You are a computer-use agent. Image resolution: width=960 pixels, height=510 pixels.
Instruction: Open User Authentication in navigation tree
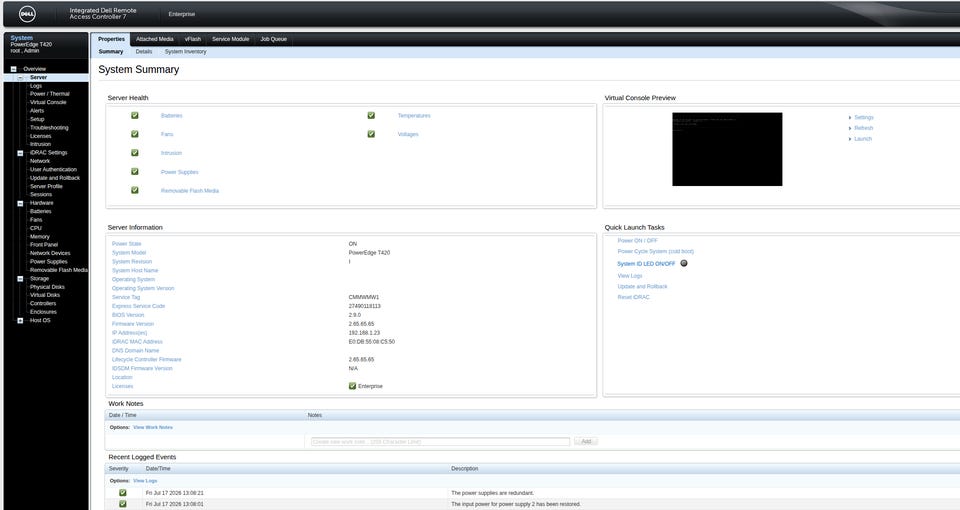[x=53, y=170]
